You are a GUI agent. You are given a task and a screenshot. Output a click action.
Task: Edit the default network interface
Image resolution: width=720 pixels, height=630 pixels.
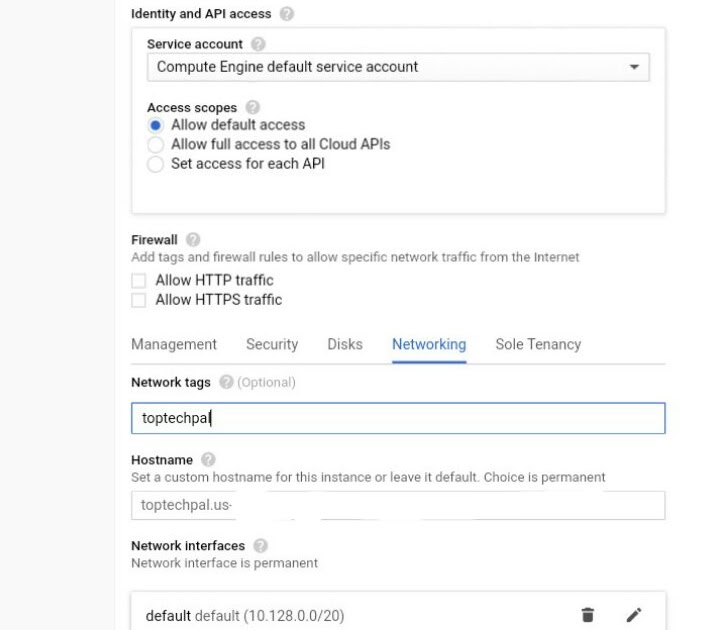tap(633, 615)
